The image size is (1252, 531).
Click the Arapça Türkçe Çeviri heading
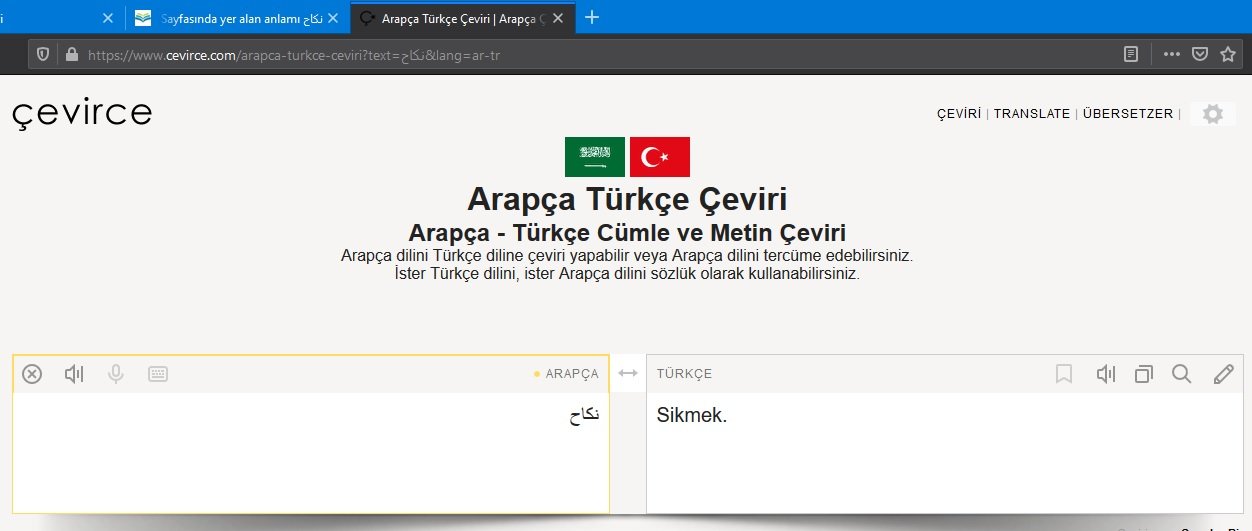[627, 198]
